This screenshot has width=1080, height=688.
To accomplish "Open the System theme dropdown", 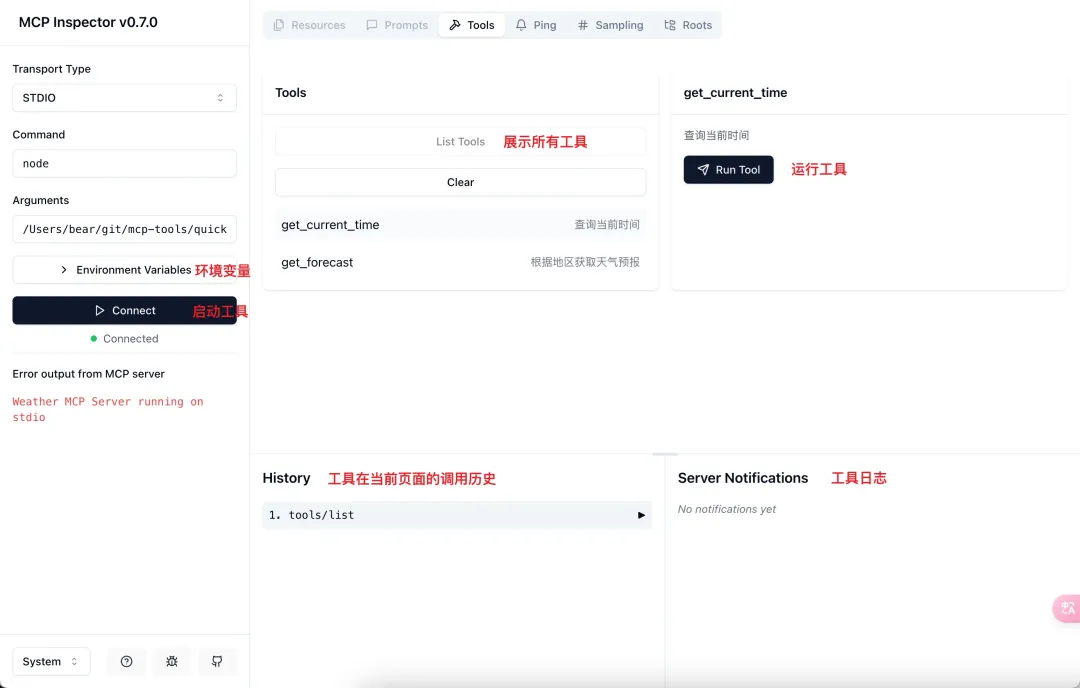I will click(x=51, y=661).
